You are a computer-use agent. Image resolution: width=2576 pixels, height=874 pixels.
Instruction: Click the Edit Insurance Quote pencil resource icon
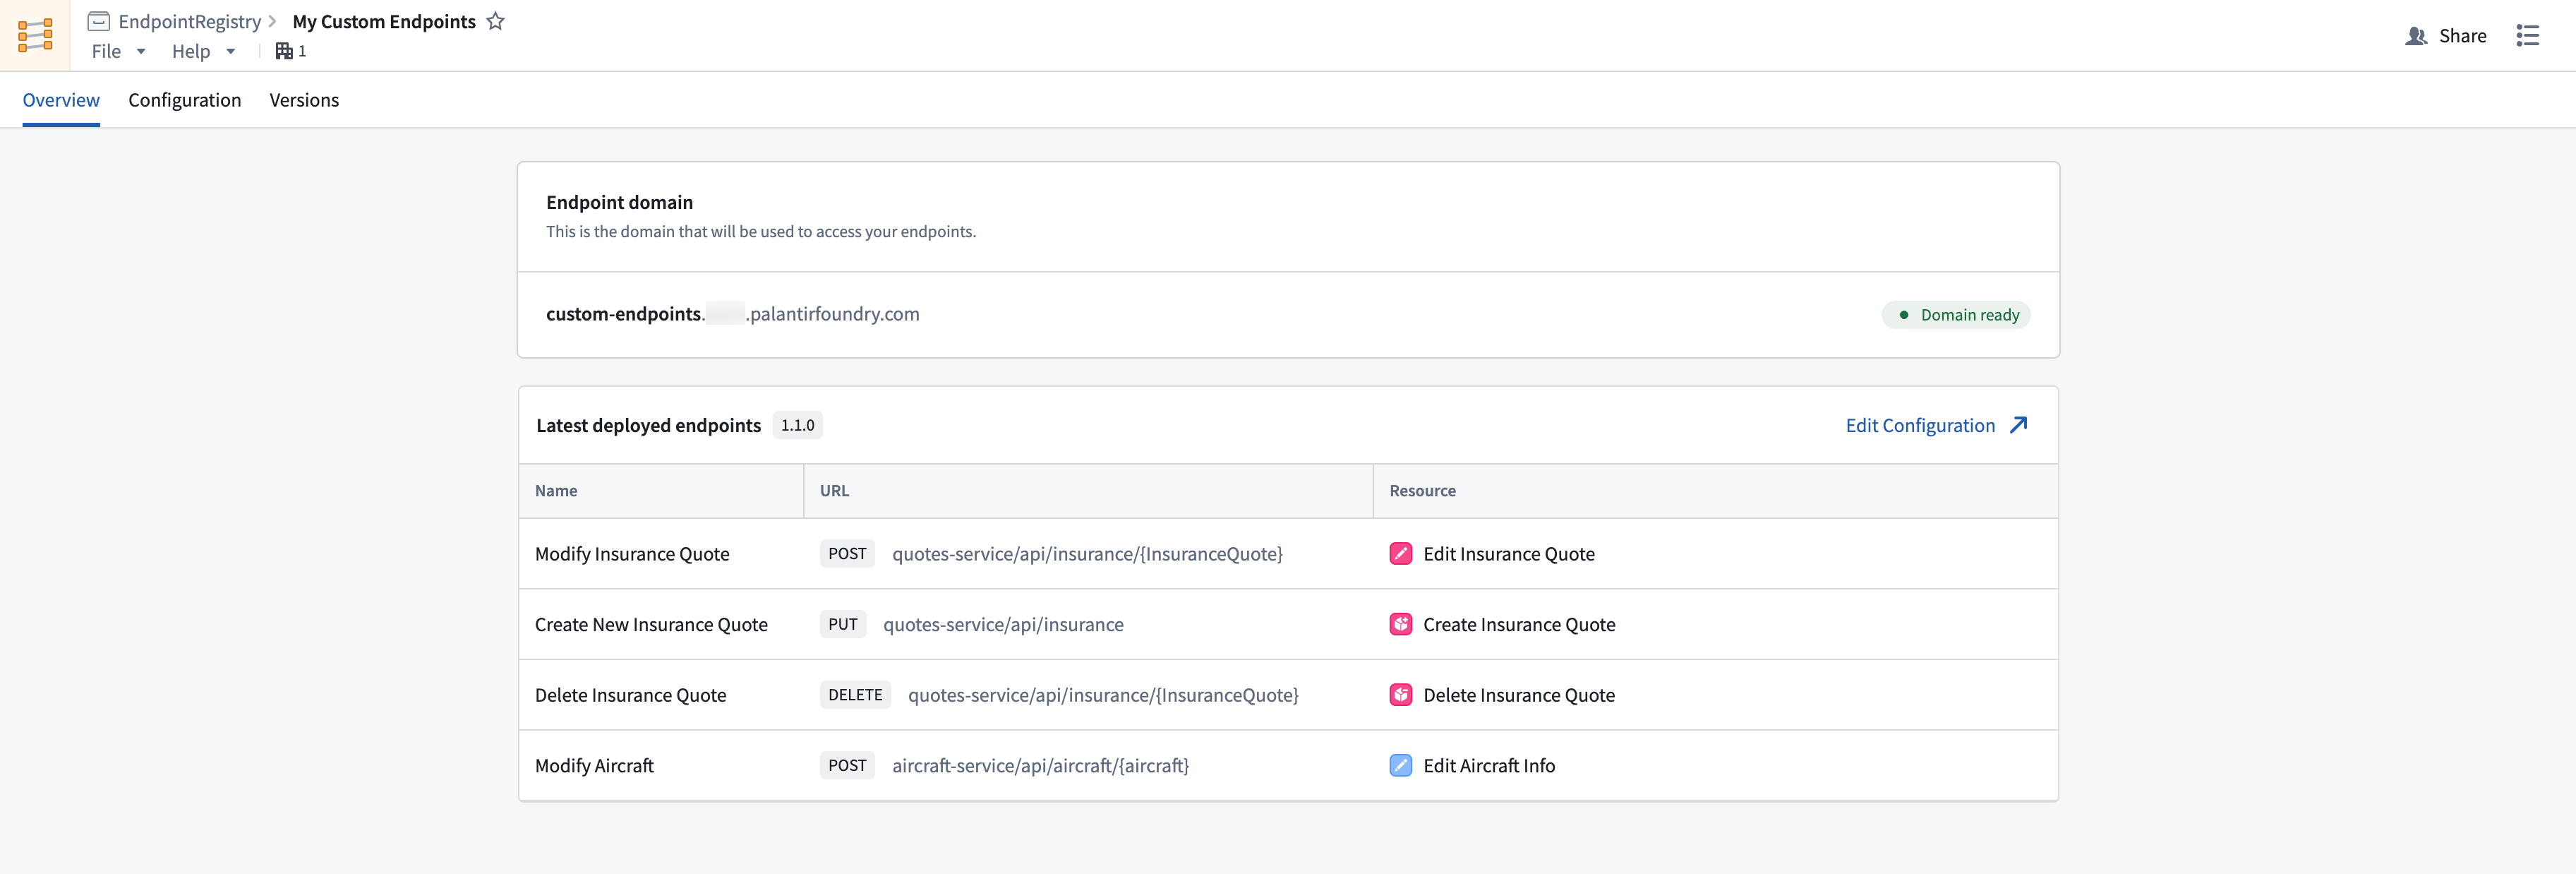(1400, 553)
